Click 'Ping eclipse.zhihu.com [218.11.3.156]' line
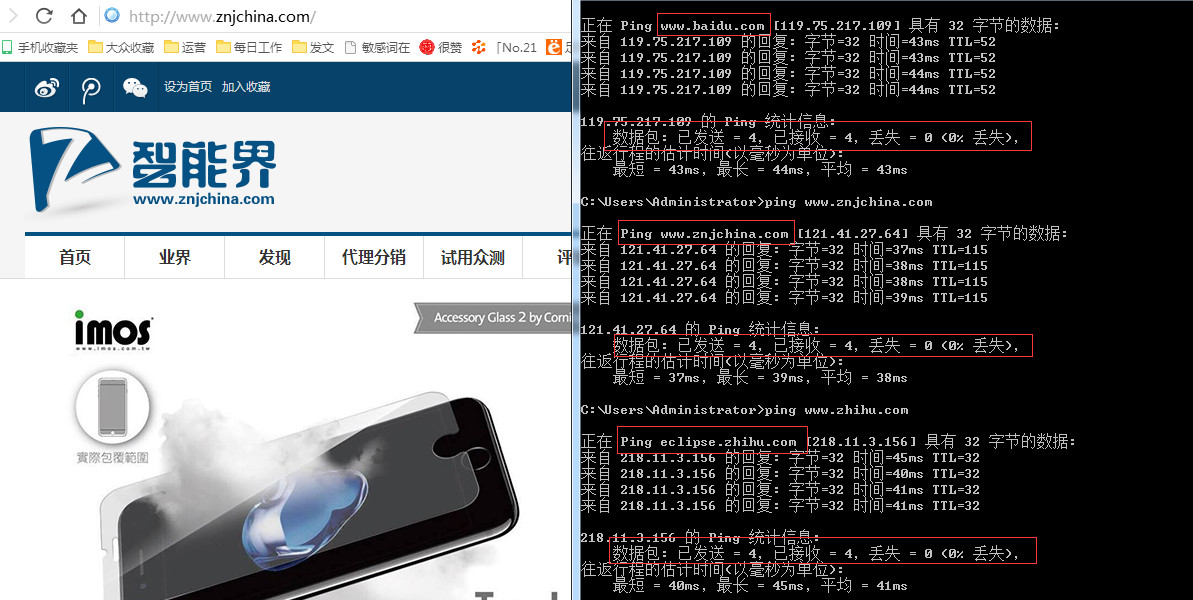The width and height of the screenshot is (1193, 600). pyautogui.click(x=828, y=441)
